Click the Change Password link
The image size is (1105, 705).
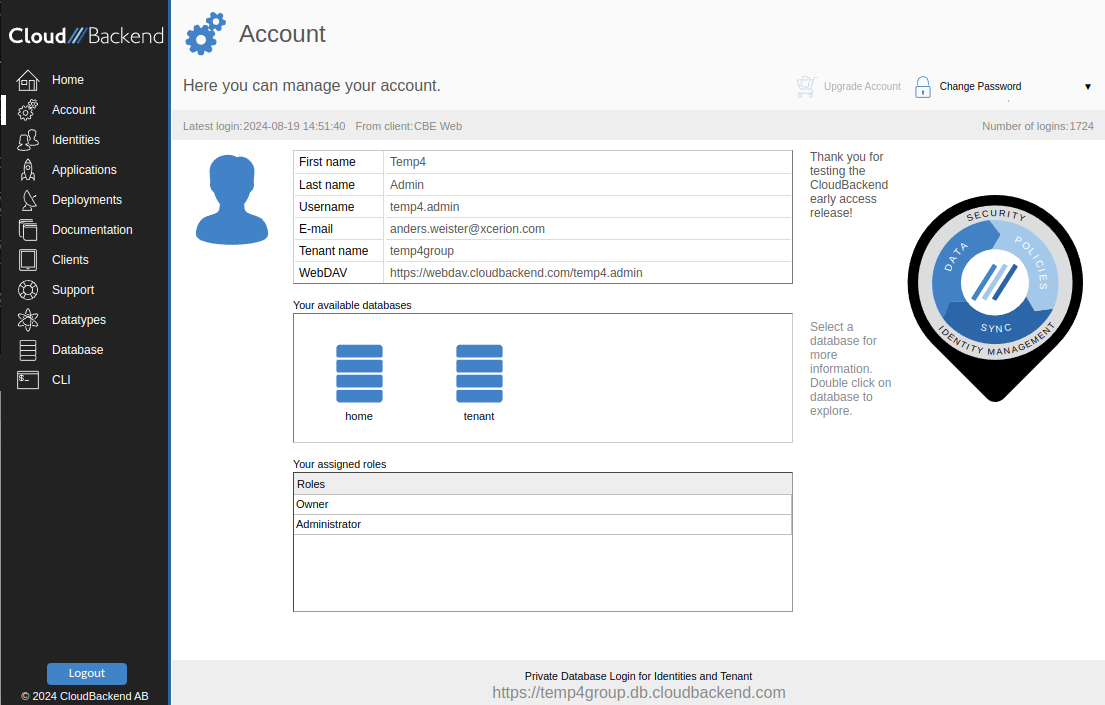(980, 87)
